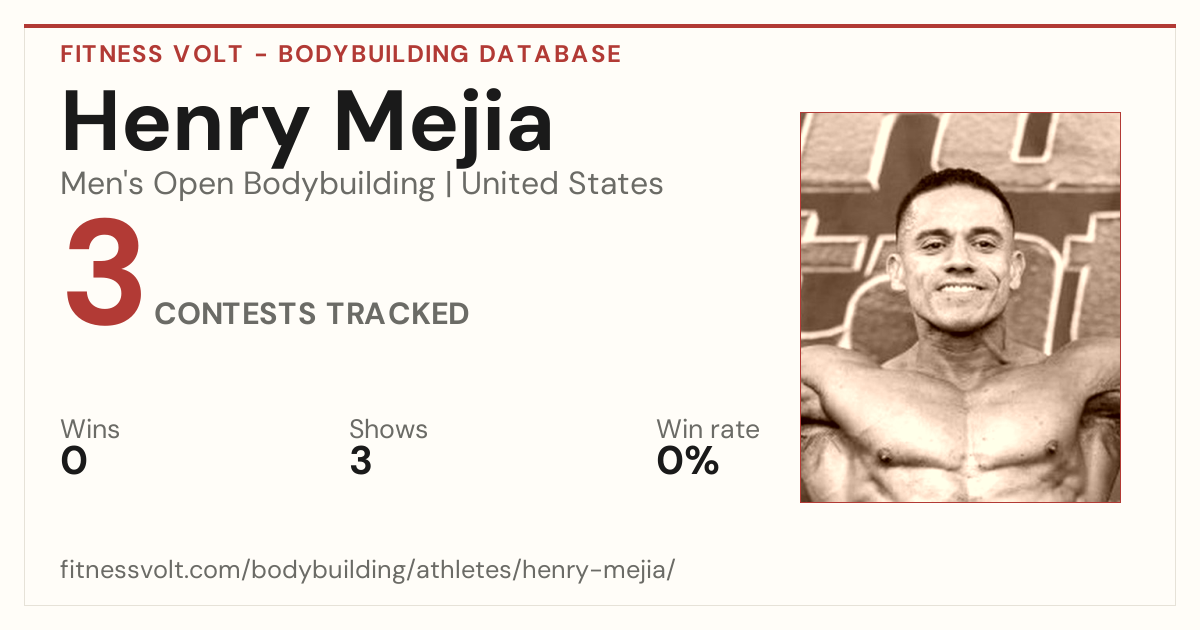The width and height of the screenshot is (1200, 630).
Task: Click the red top border line
Action: click(600, 26)
